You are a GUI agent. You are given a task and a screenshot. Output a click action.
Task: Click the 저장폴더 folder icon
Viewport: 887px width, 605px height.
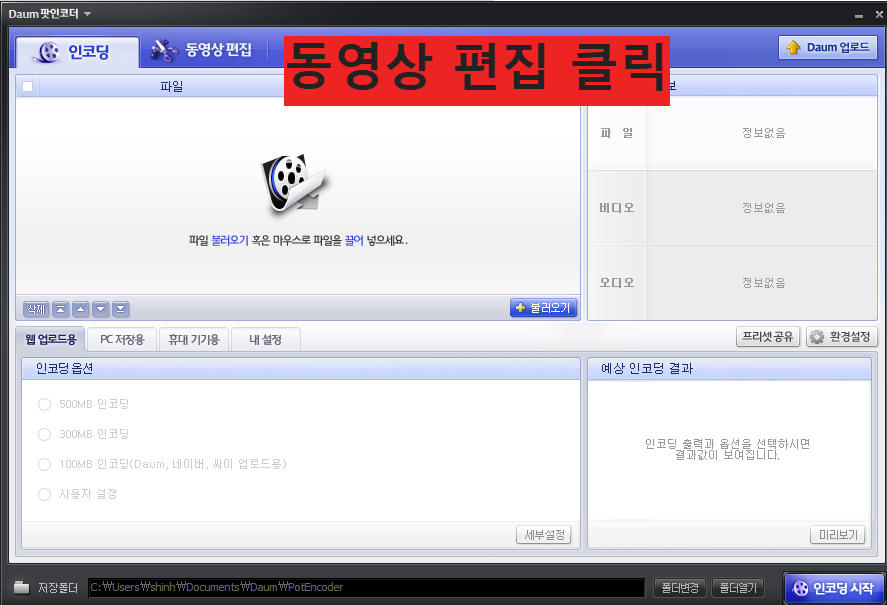coord(21,587)
